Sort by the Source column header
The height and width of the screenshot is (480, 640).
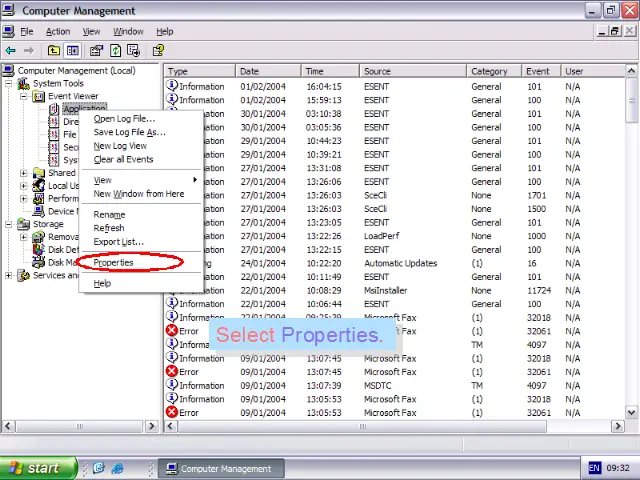[413, 71]
